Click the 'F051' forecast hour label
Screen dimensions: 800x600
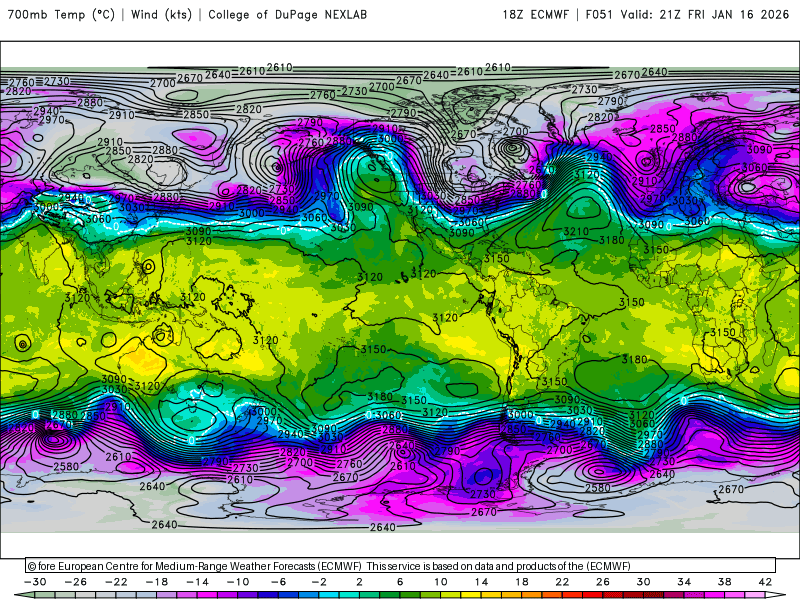[599, 14]
